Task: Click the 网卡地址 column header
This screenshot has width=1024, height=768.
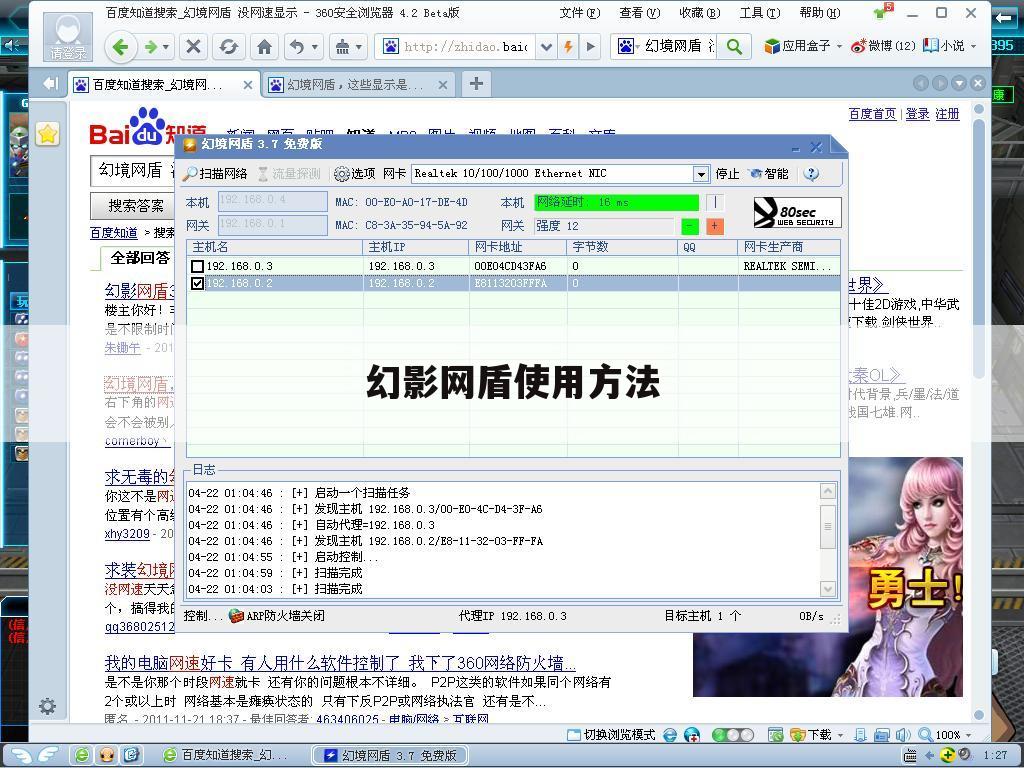Action: (x=517, y=247)
